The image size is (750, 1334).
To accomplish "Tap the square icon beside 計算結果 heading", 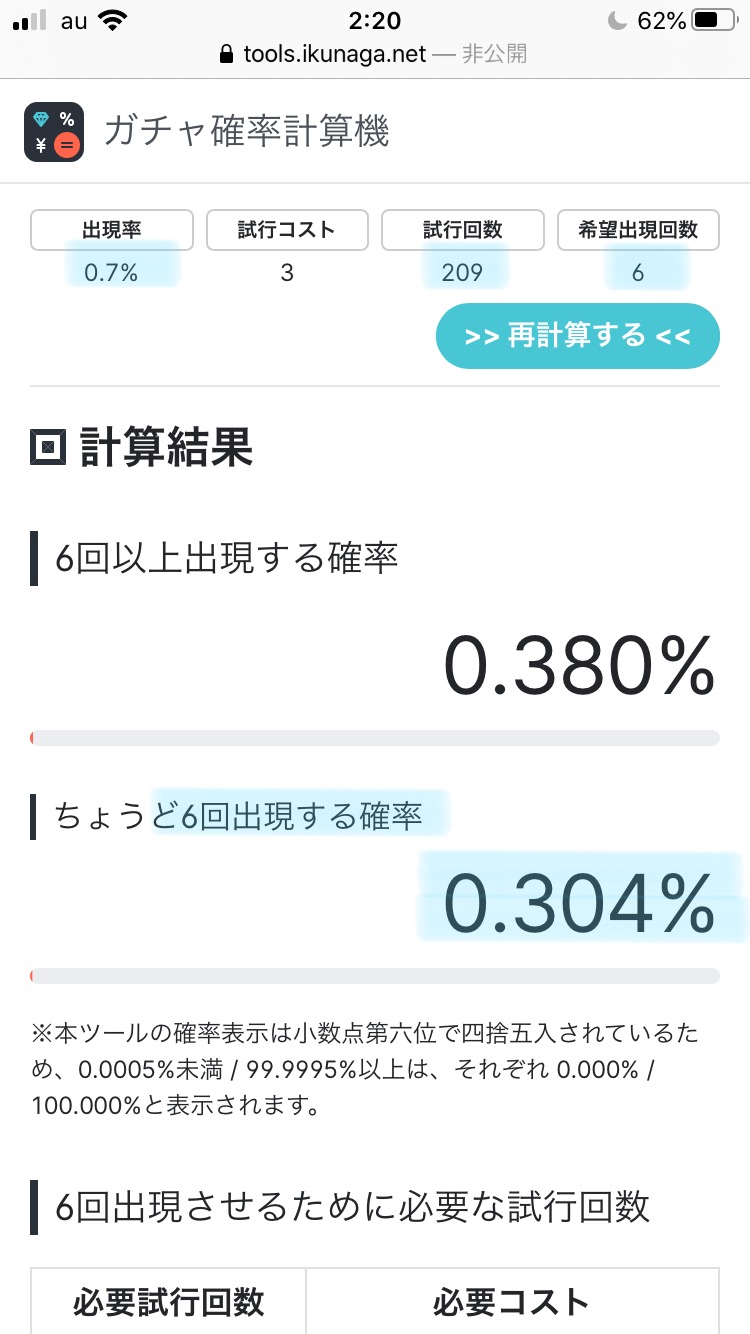I will 48,449.
